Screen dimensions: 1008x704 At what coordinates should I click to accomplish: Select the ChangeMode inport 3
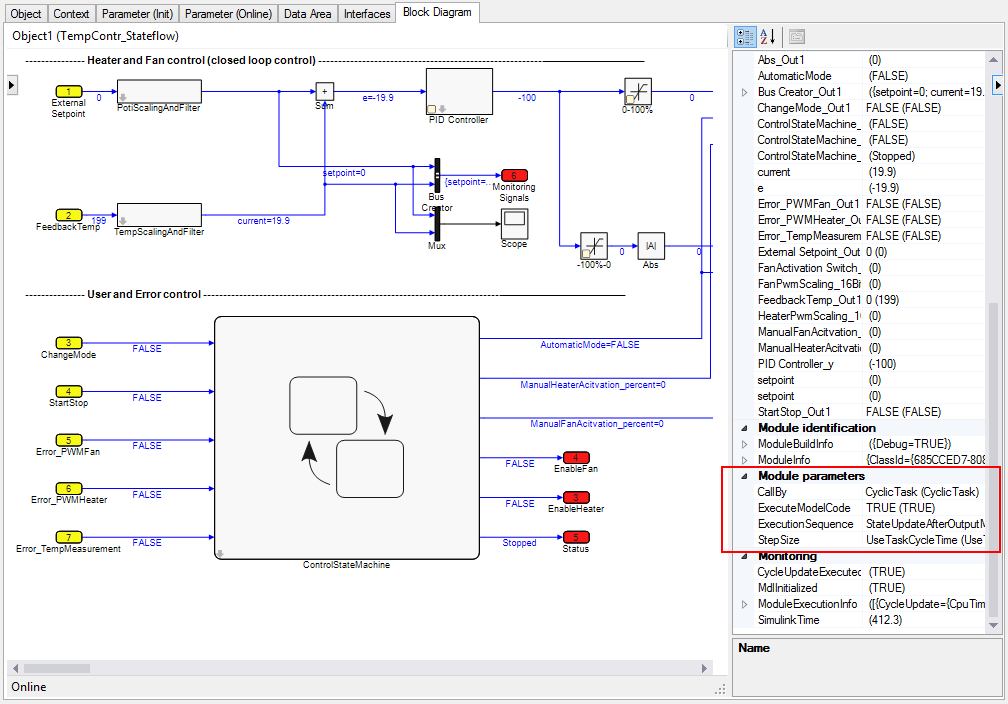click(x=69, y=343)
